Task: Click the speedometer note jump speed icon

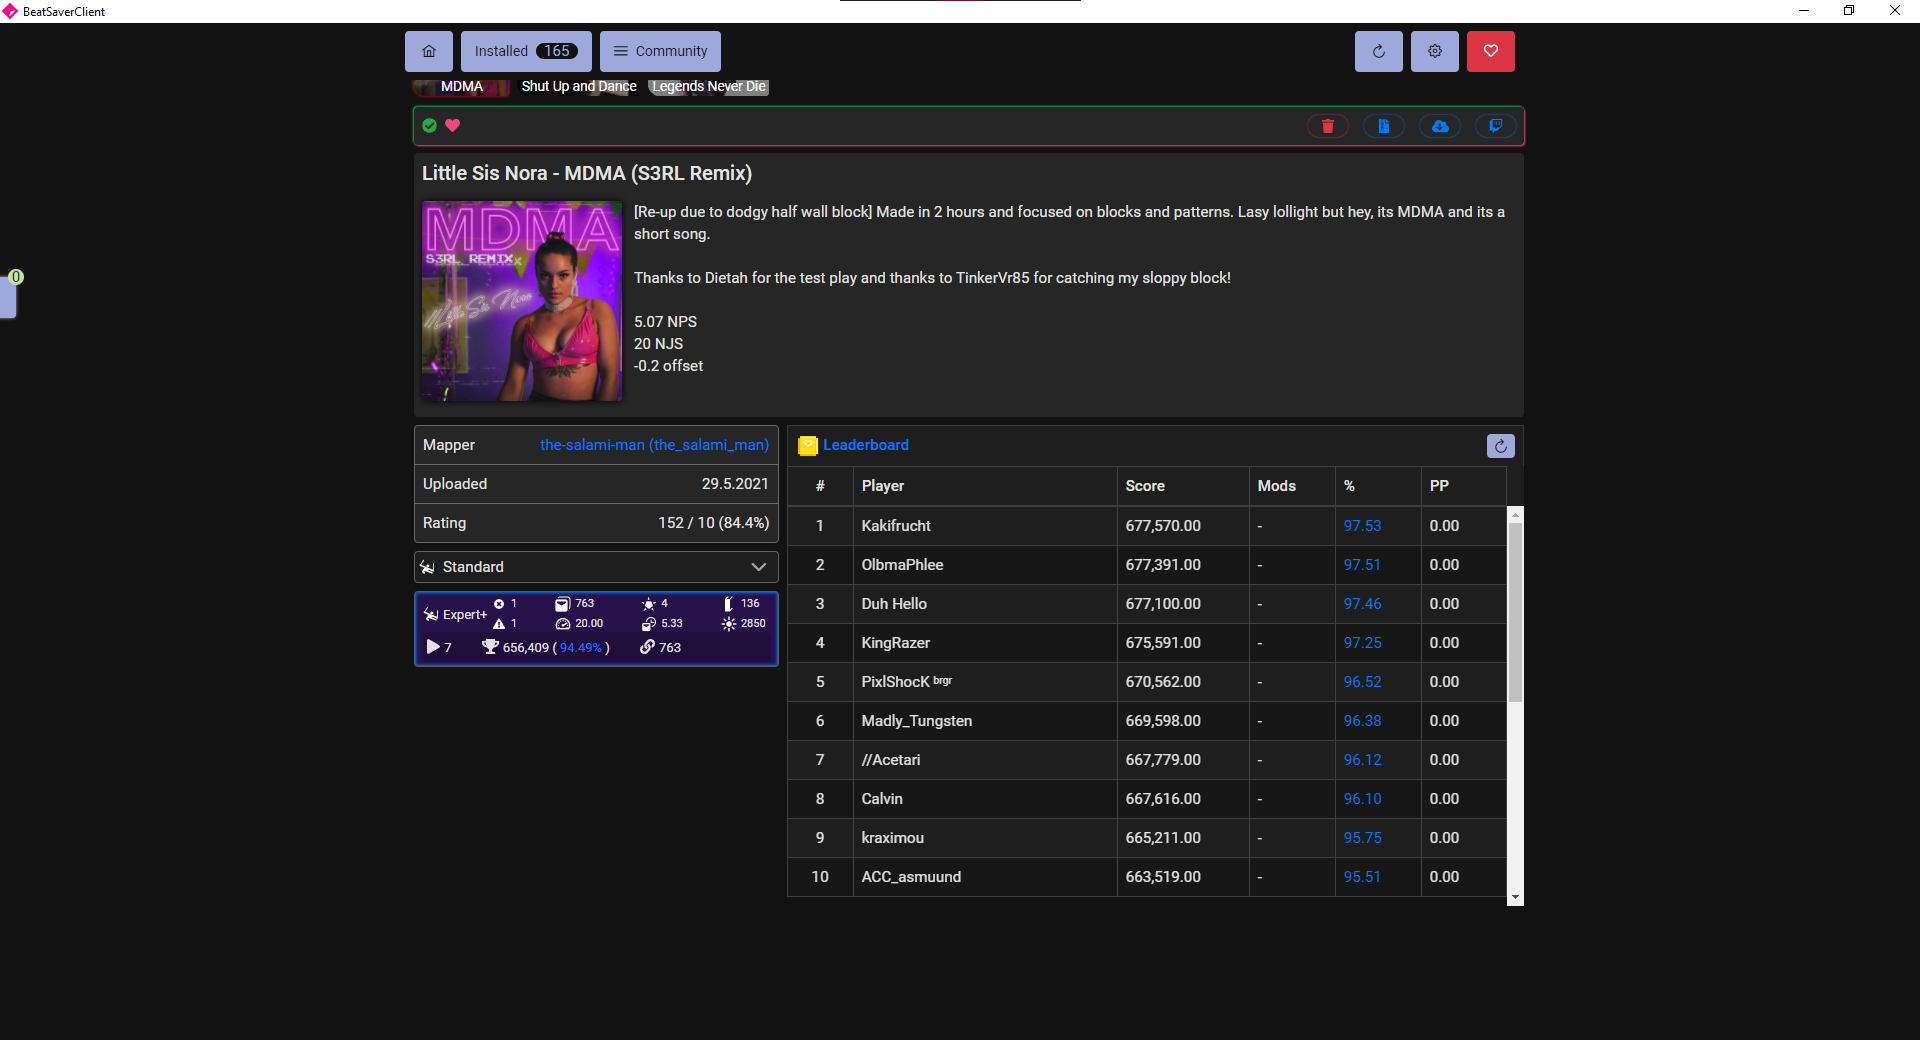Action: (563, 624)
